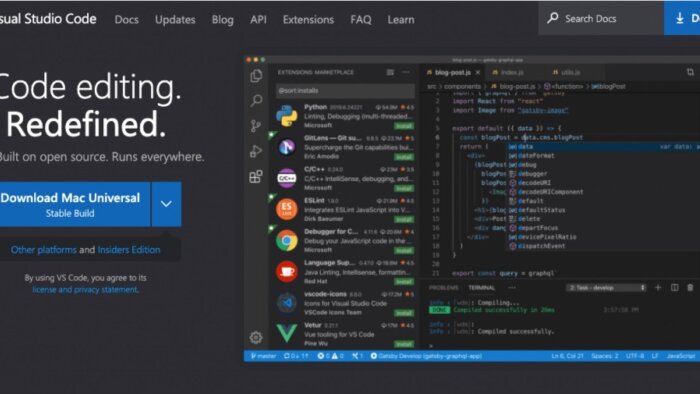Expand the download options chevron

pos(166,204)
